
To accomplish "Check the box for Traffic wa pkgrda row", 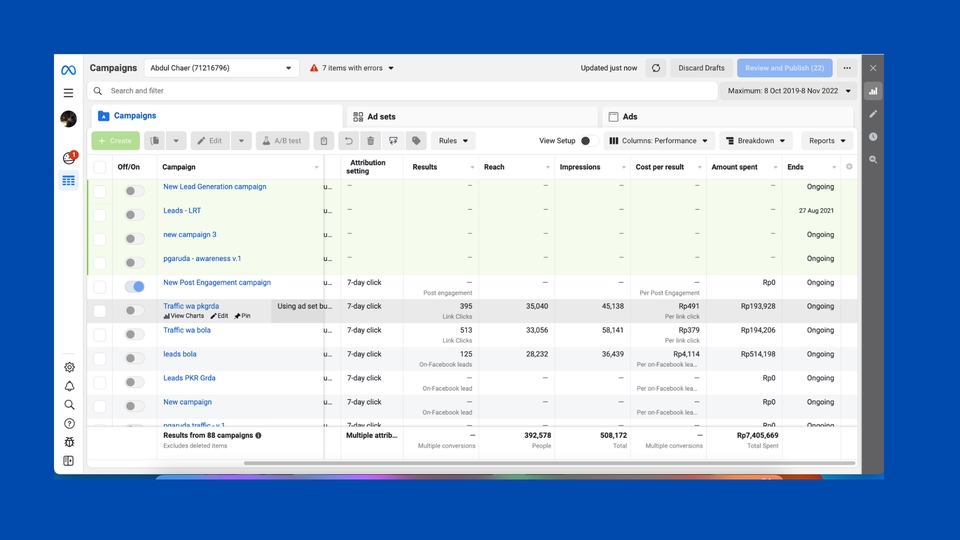I will [100, 311].
